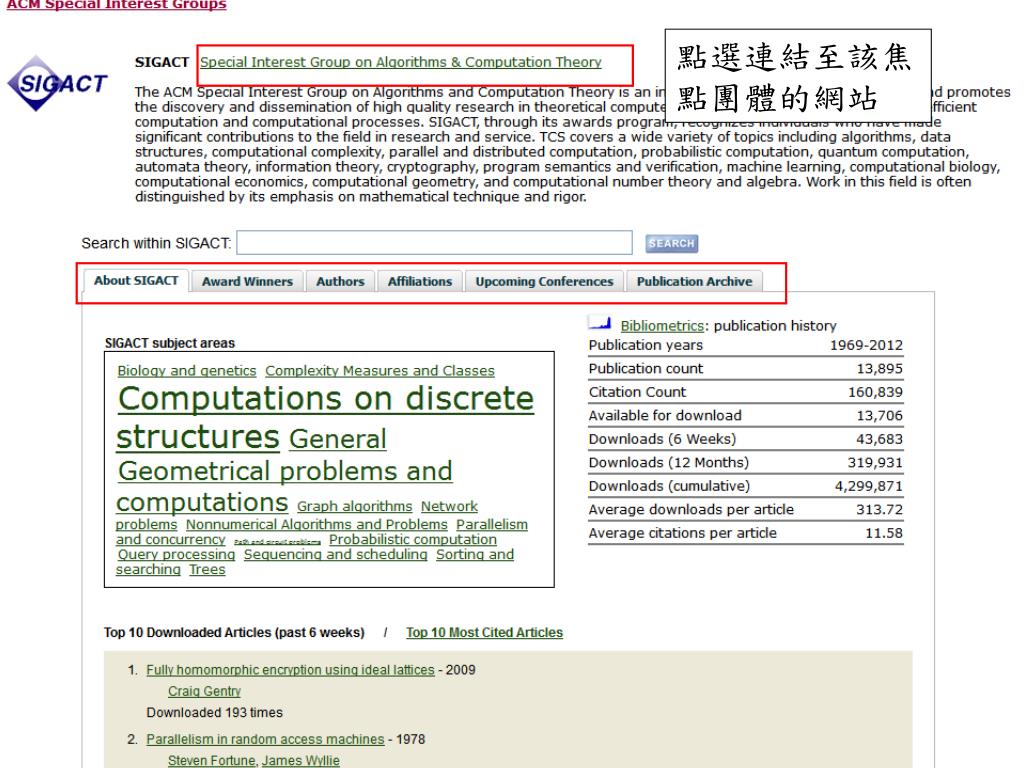Click the Downloads (cumulative) value 4,299,871

point(869,486)
